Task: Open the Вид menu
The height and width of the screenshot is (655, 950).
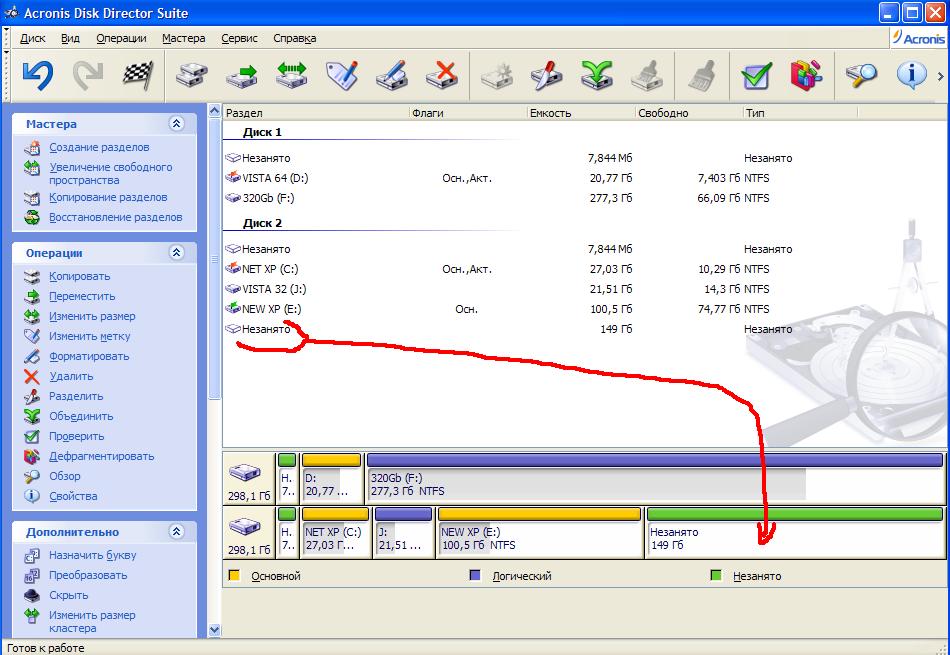Action: point(70,38)
